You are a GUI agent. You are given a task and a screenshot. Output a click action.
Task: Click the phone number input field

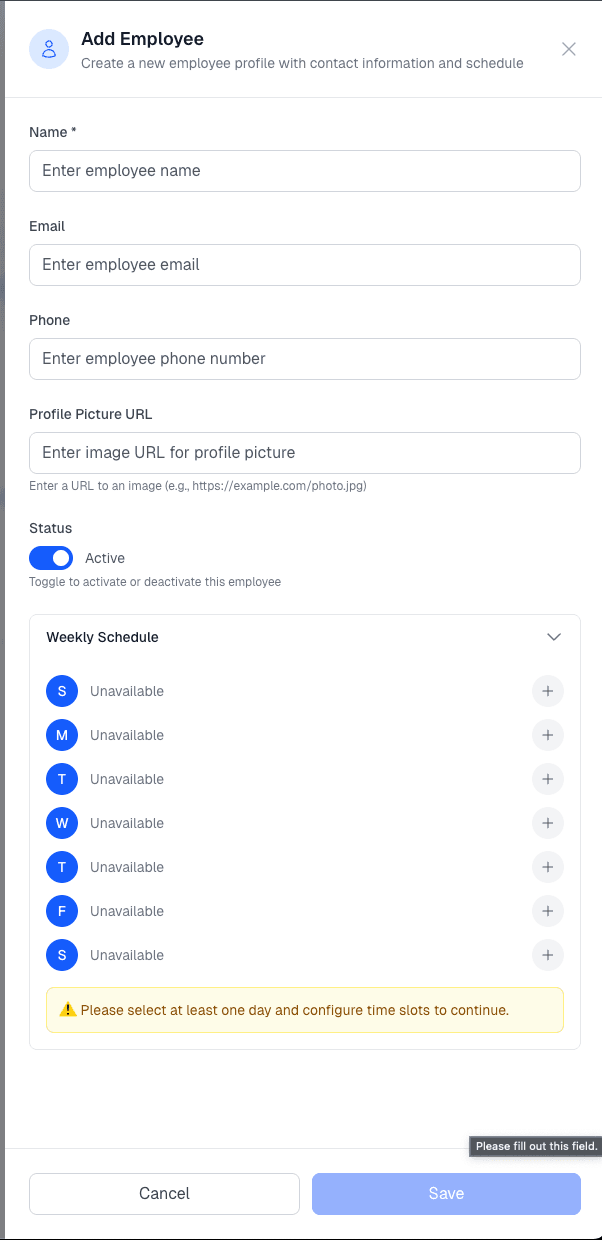[305, 359]
